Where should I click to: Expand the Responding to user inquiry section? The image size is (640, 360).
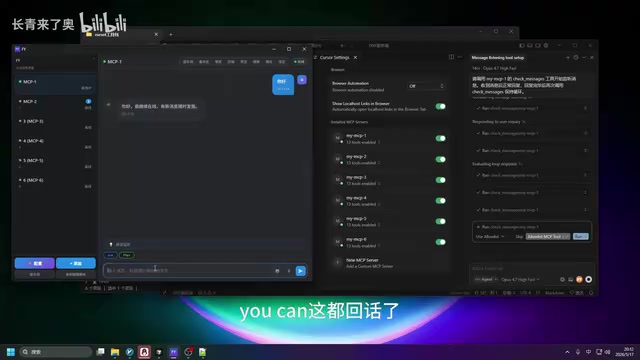[498, 122]
